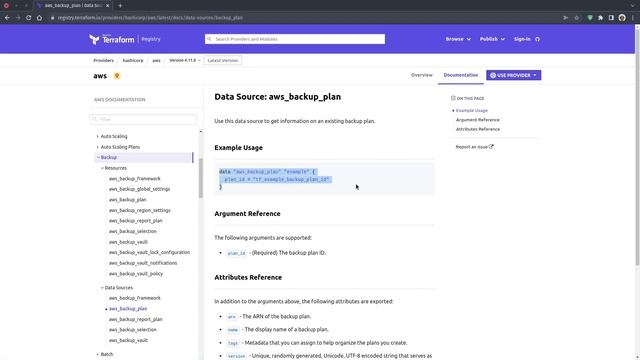Click sidebar navigation scrollbar
The height and width of the screenshot is (360, 640).
point(200,178)
